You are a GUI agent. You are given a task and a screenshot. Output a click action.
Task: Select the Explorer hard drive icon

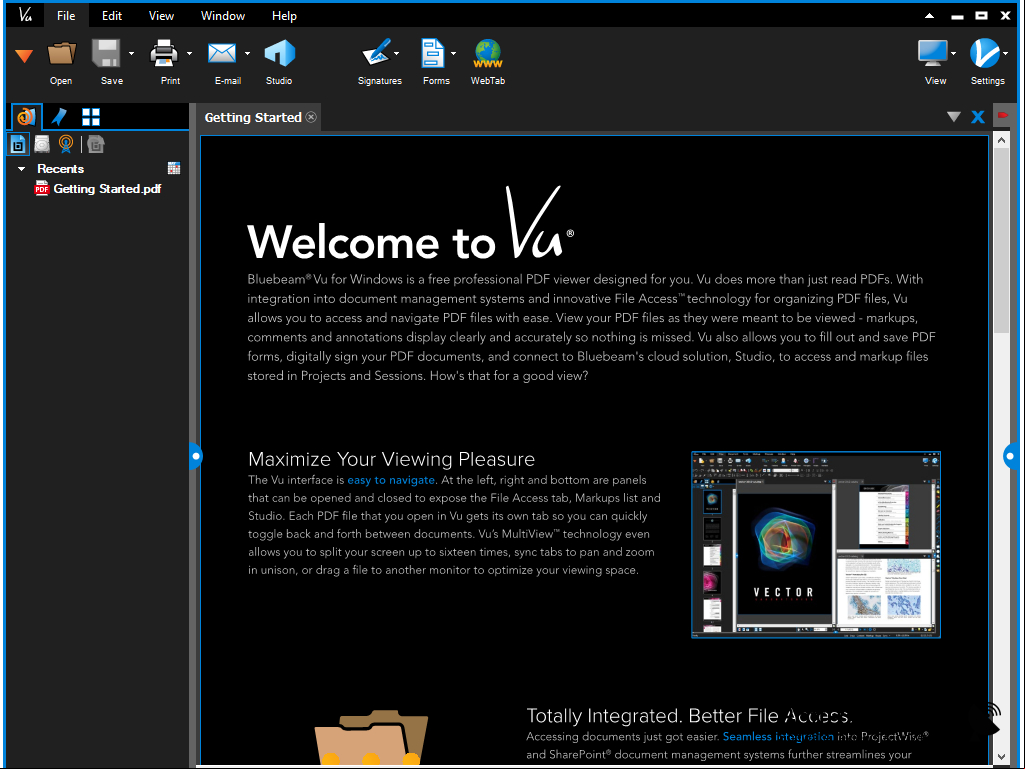click(x=42, y=145)
